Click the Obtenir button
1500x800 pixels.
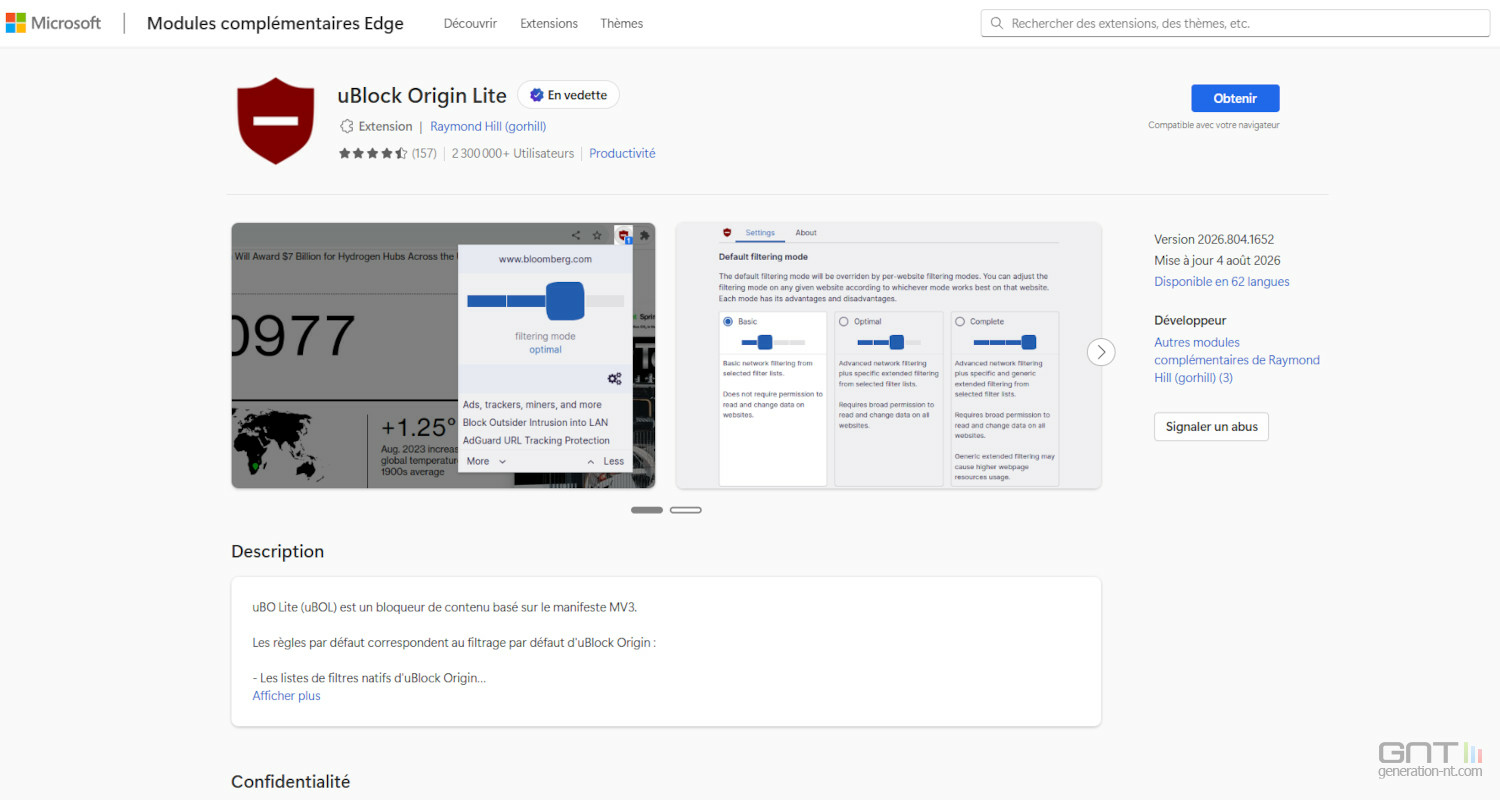[1235, 98]
